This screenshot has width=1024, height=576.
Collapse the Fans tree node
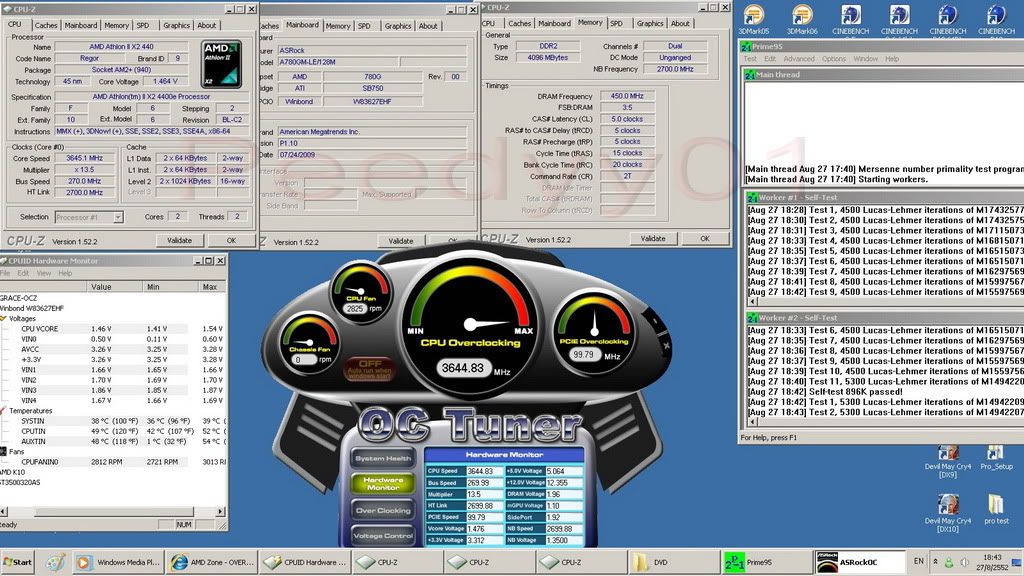[3, 451]
